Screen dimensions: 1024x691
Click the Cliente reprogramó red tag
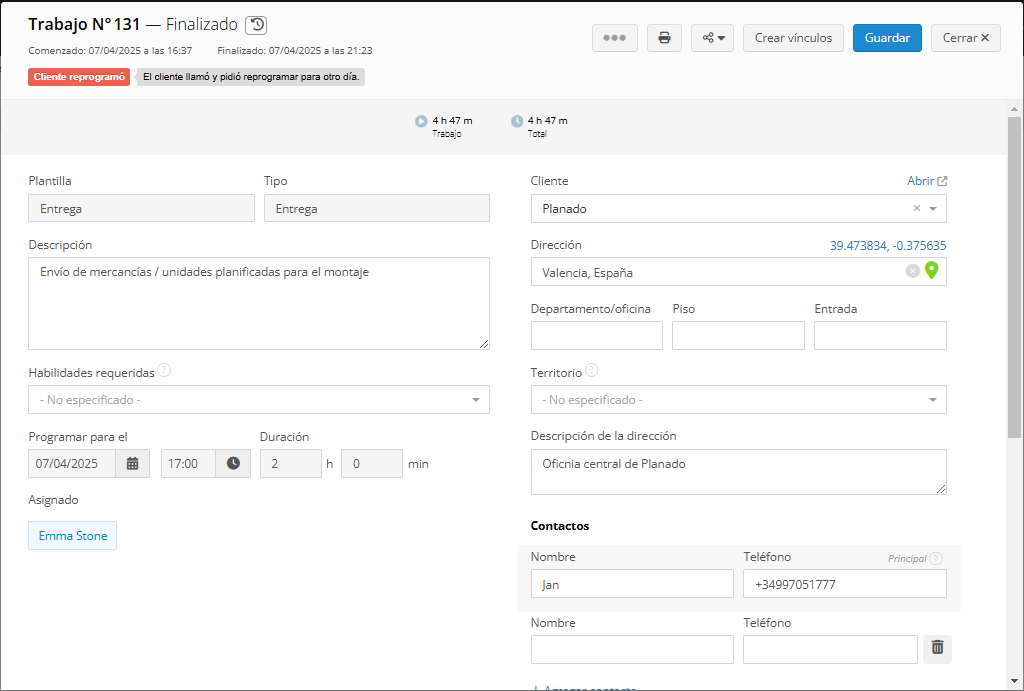click(x=79, y=77)
